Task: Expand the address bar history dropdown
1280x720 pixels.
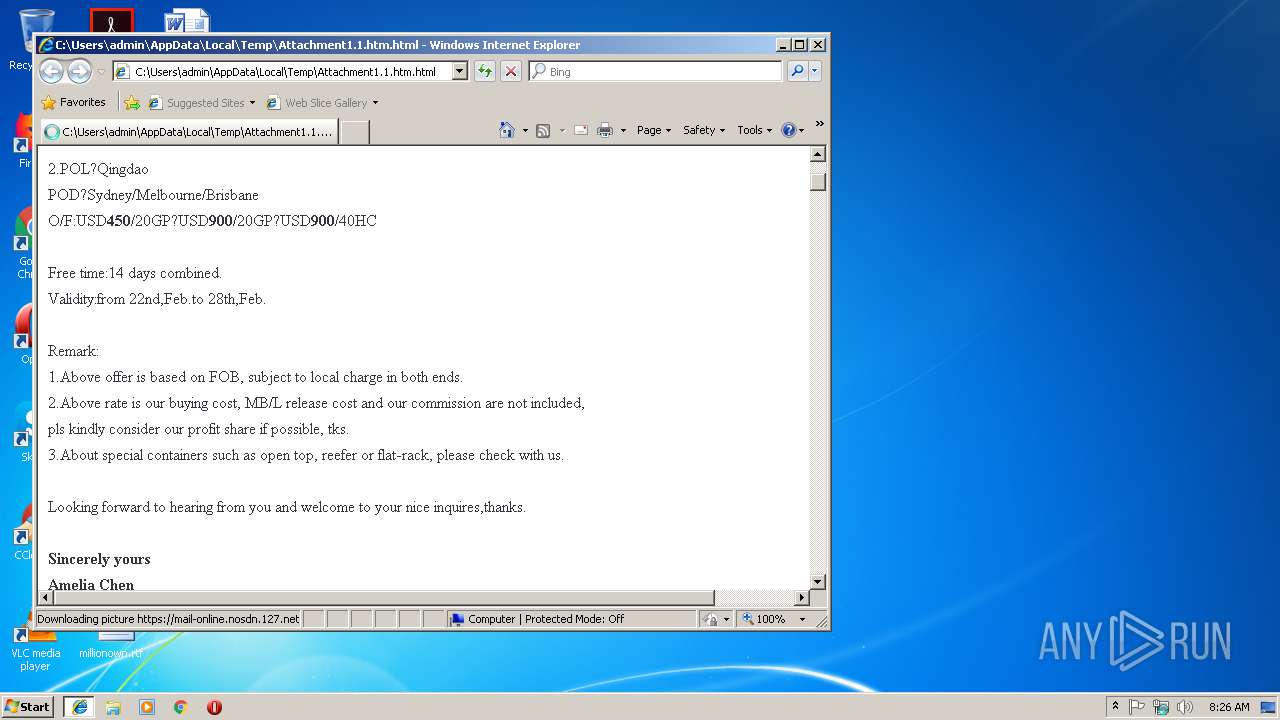Action: [460, 71]
